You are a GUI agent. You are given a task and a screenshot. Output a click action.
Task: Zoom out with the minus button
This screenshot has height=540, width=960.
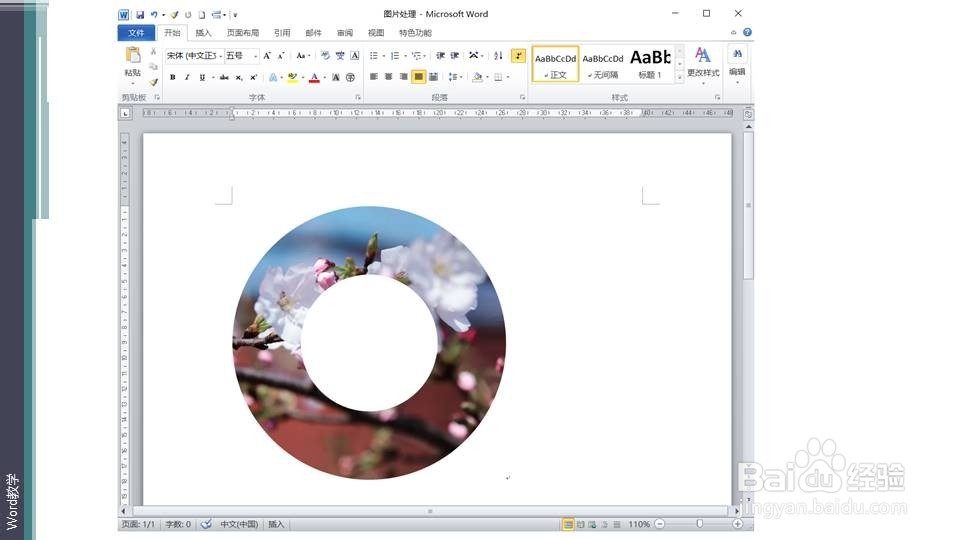click(660, 524)
